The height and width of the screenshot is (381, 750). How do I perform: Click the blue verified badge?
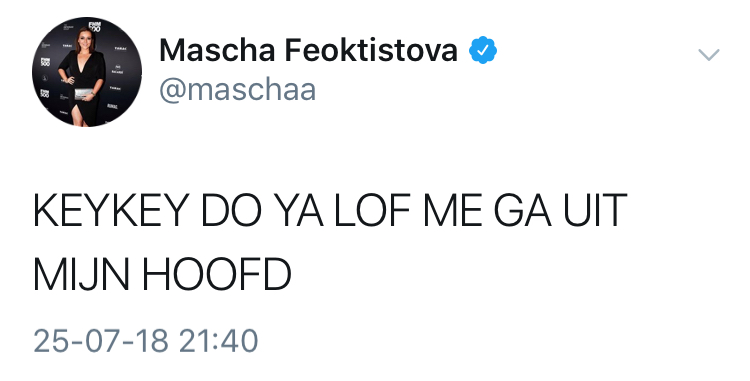[483, 50]
